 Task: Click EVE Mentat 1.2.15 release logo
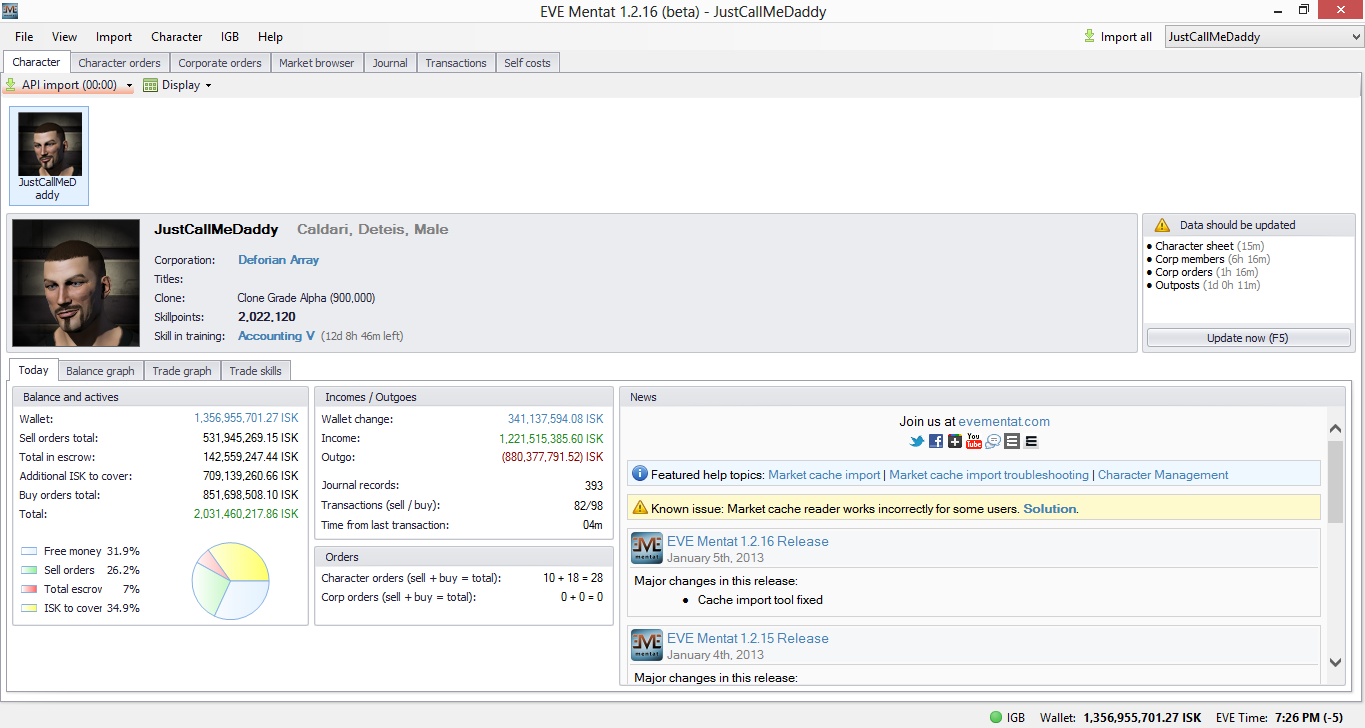coord(647,646)
